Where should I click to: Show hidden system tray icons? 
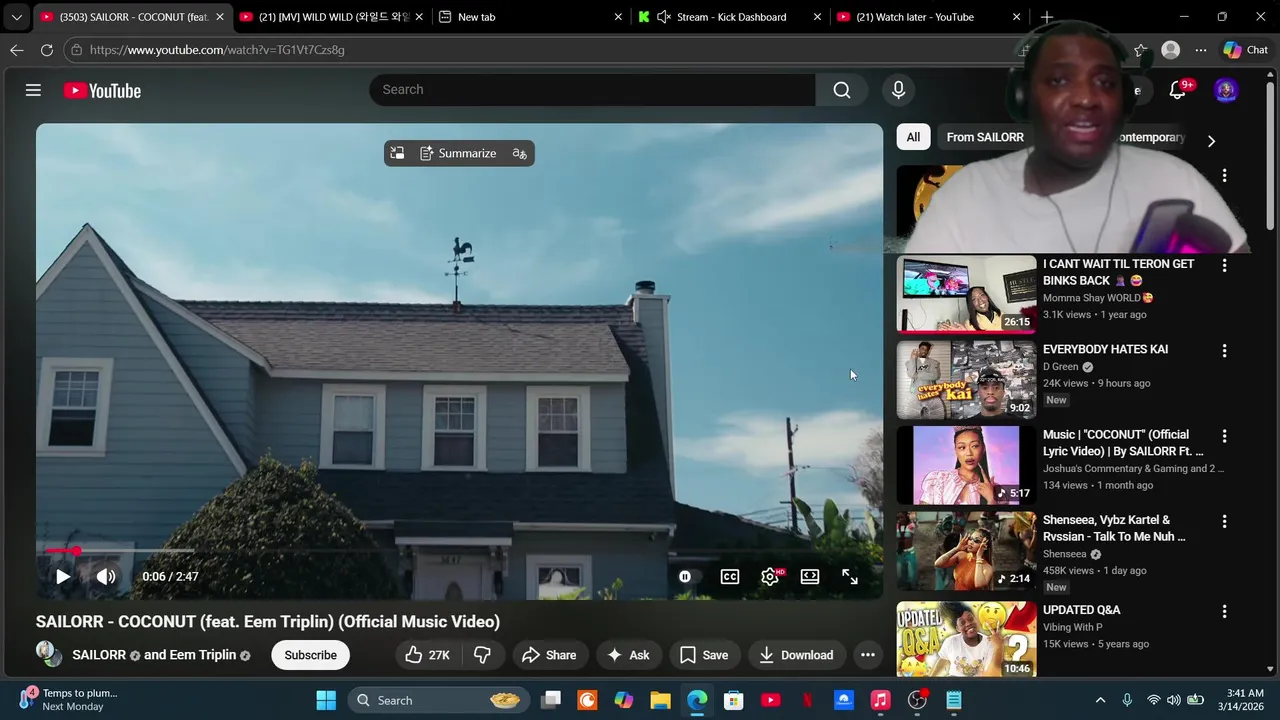click(x=1100, y=700)
